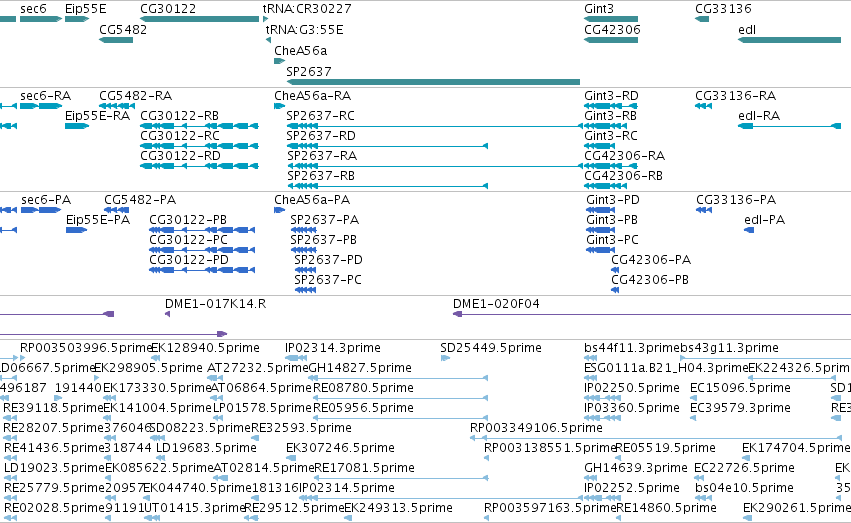Select the CG5482-PA protein label
Viewport: 851px width, 523px height.
[140, 200]
